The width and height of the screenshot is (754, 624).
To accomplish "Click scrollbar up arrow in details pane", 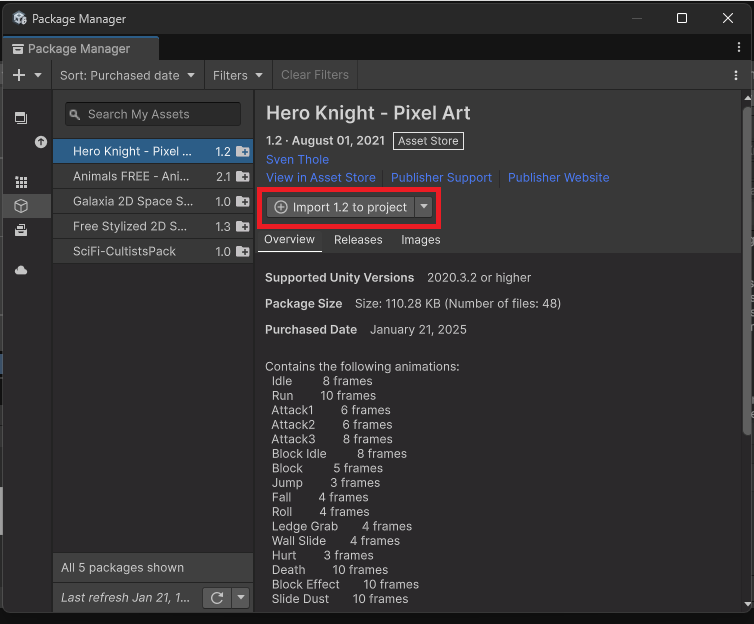I will [x=747, y=98].
